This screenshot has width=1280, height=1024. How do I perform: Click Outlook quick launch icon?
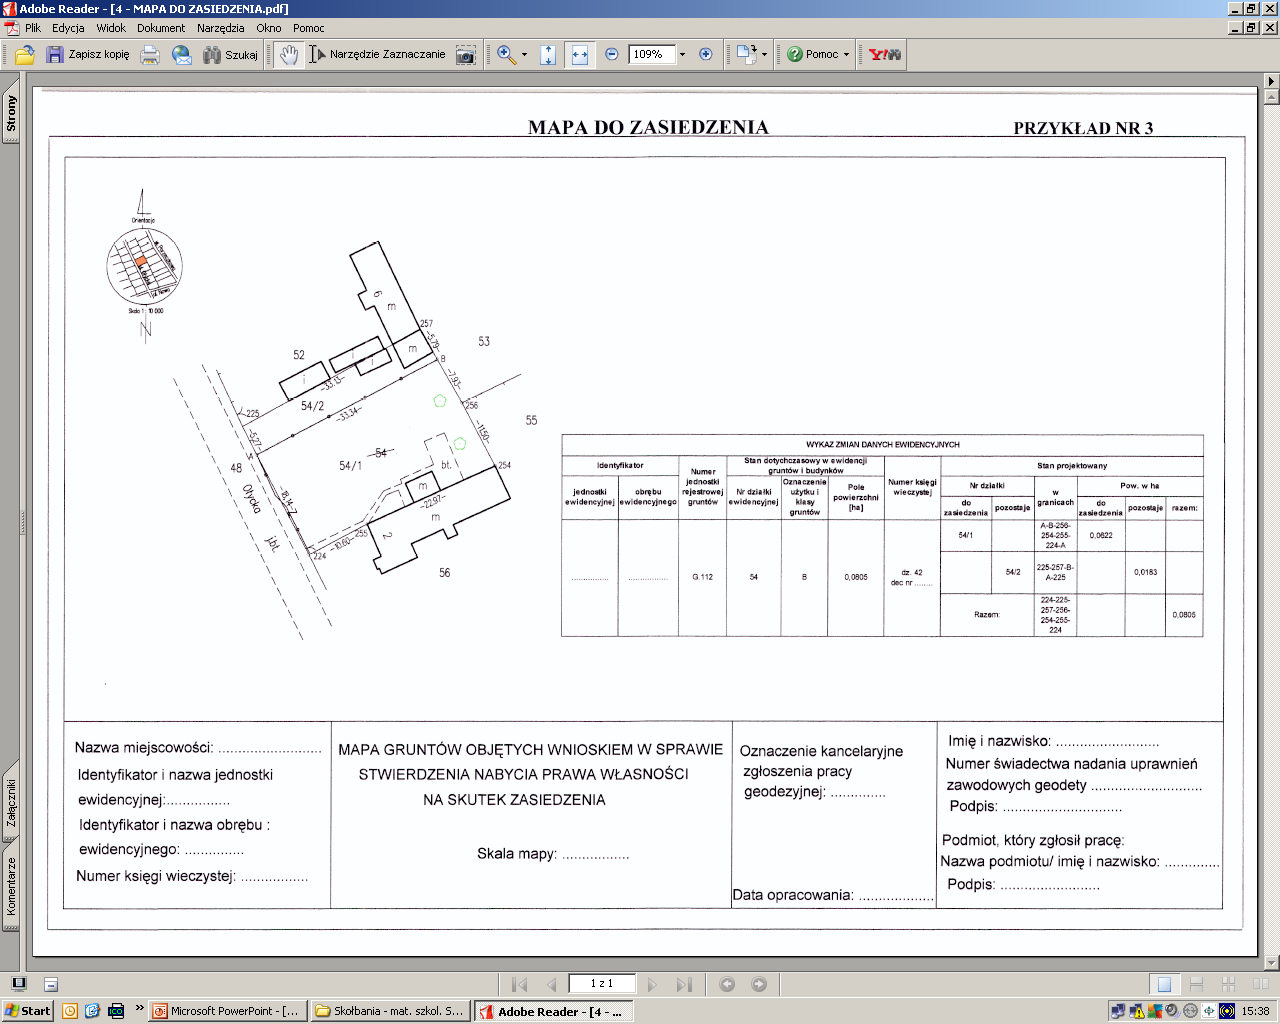(x=69, y=1011)
